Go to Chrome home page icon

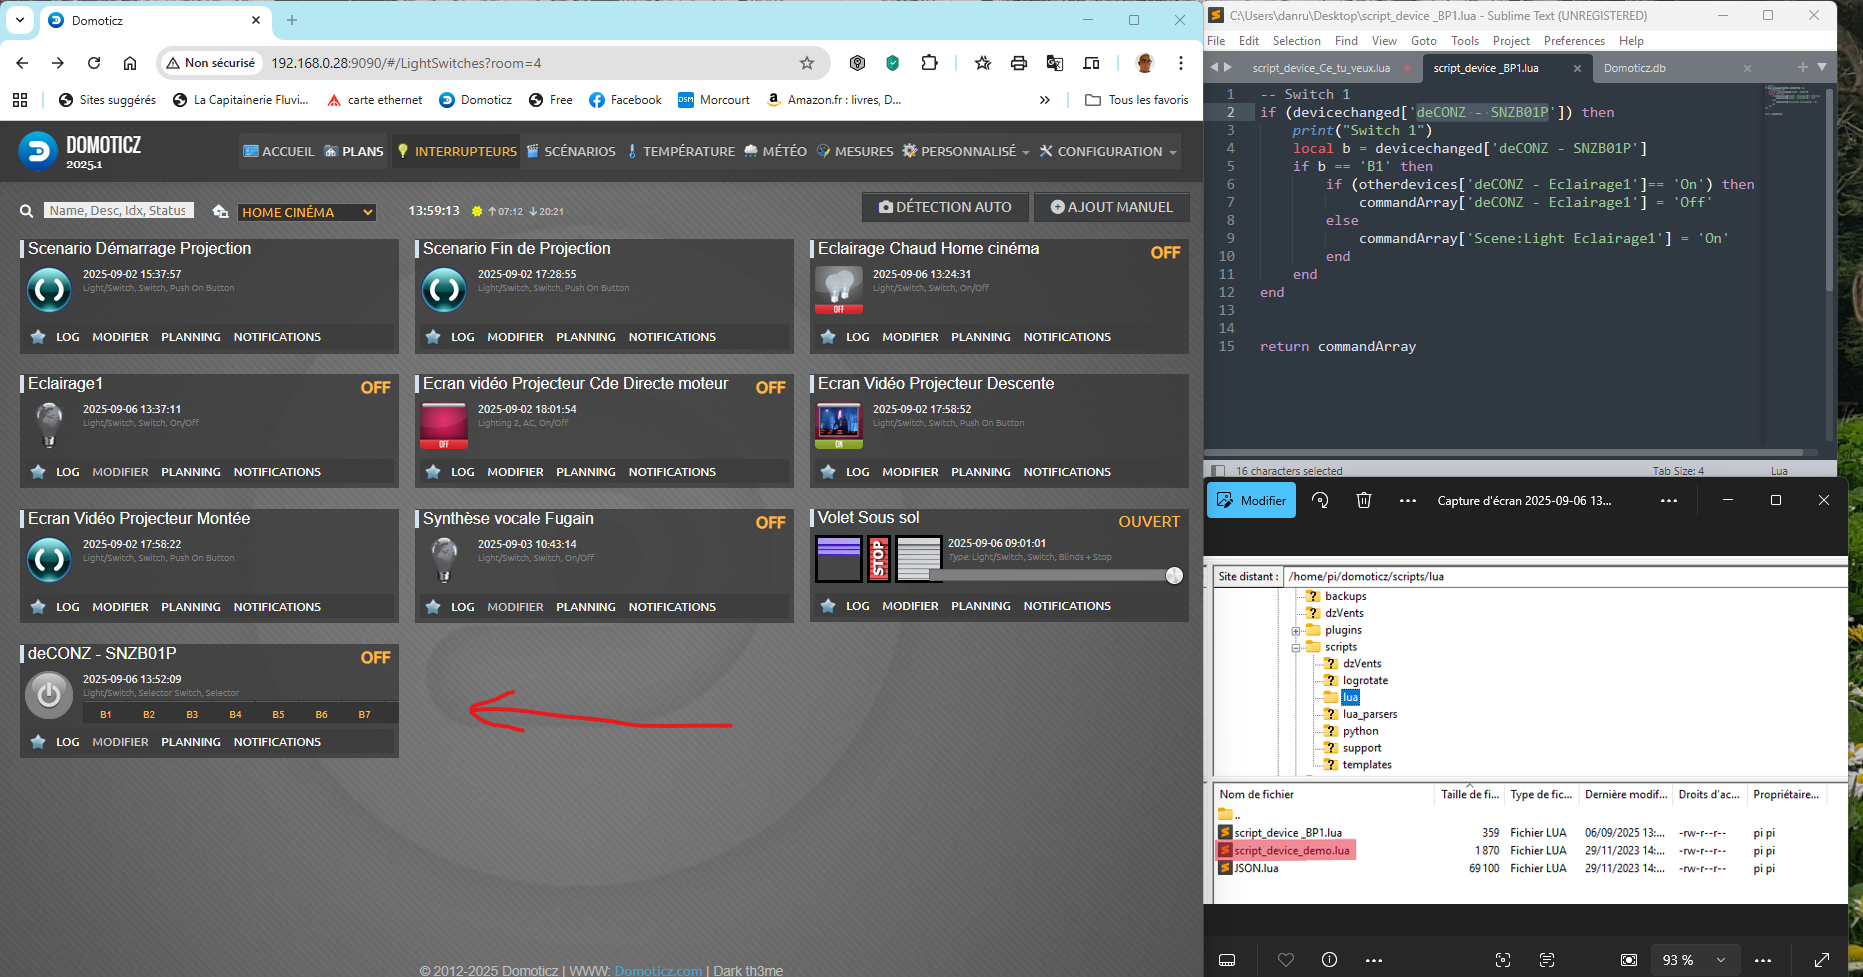130,63
